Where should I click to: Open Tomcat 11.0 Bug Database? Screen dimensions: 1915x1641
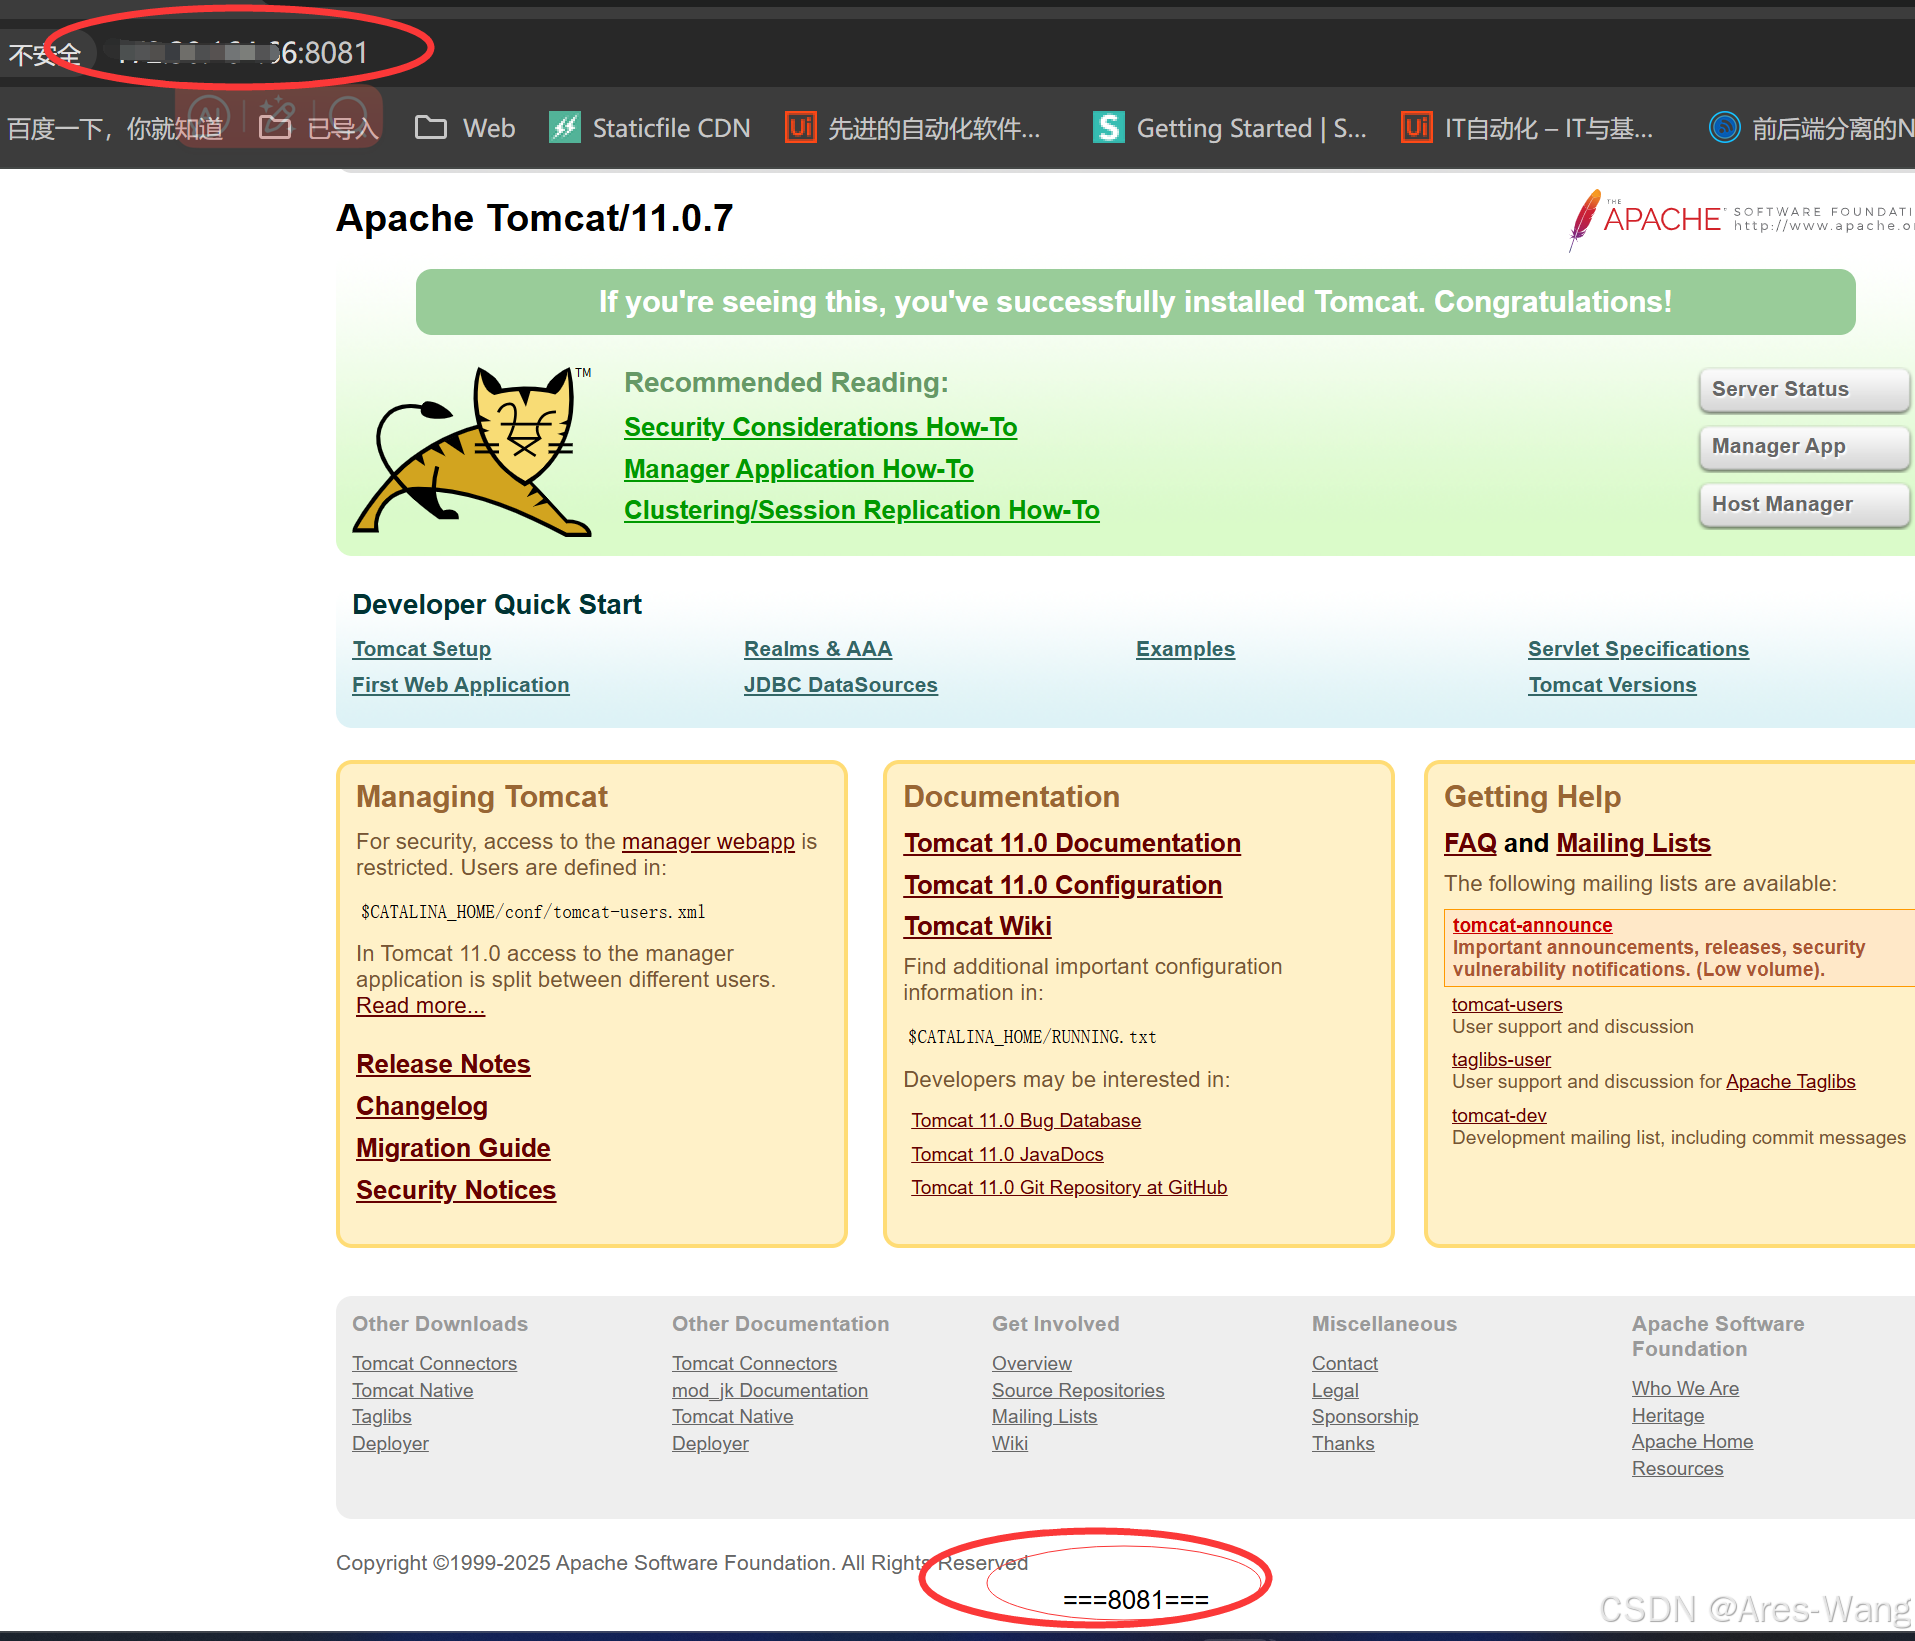(x=1026, y=1121)
